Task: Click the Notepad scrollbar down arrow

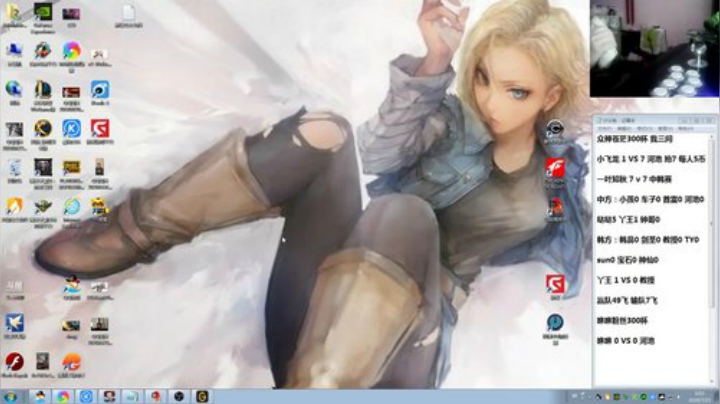Action: click(x=712, y=383)
